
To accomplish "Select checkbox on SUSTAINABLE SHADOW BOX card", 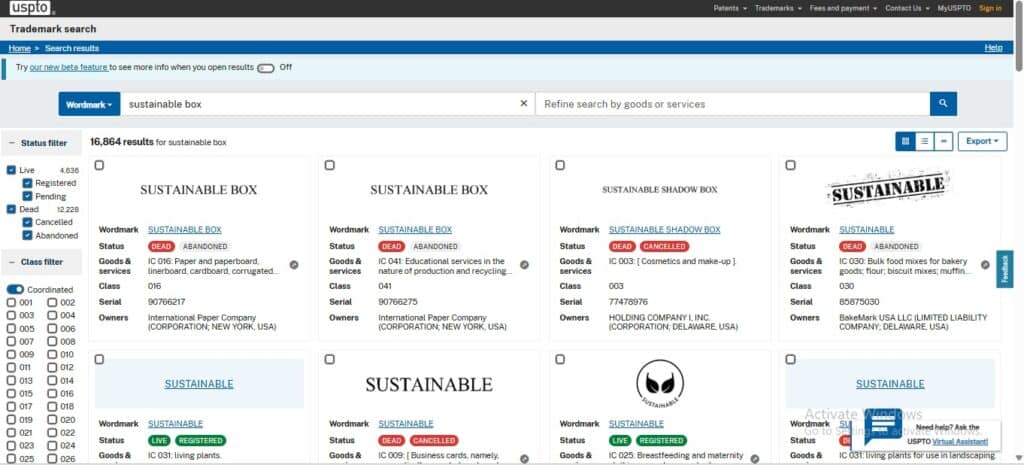I will pyautogui.click(x=560, y=165).
